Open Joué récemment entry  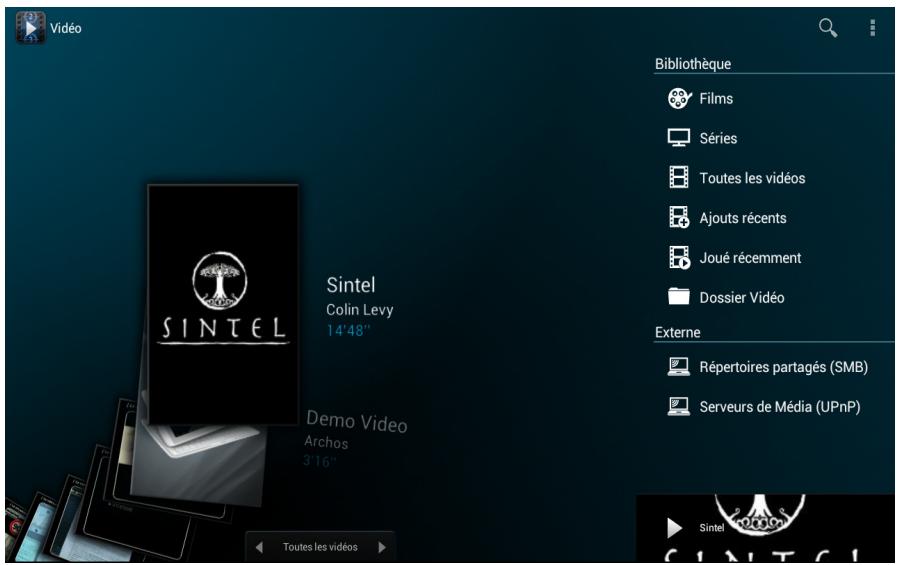tap(773, 258)
